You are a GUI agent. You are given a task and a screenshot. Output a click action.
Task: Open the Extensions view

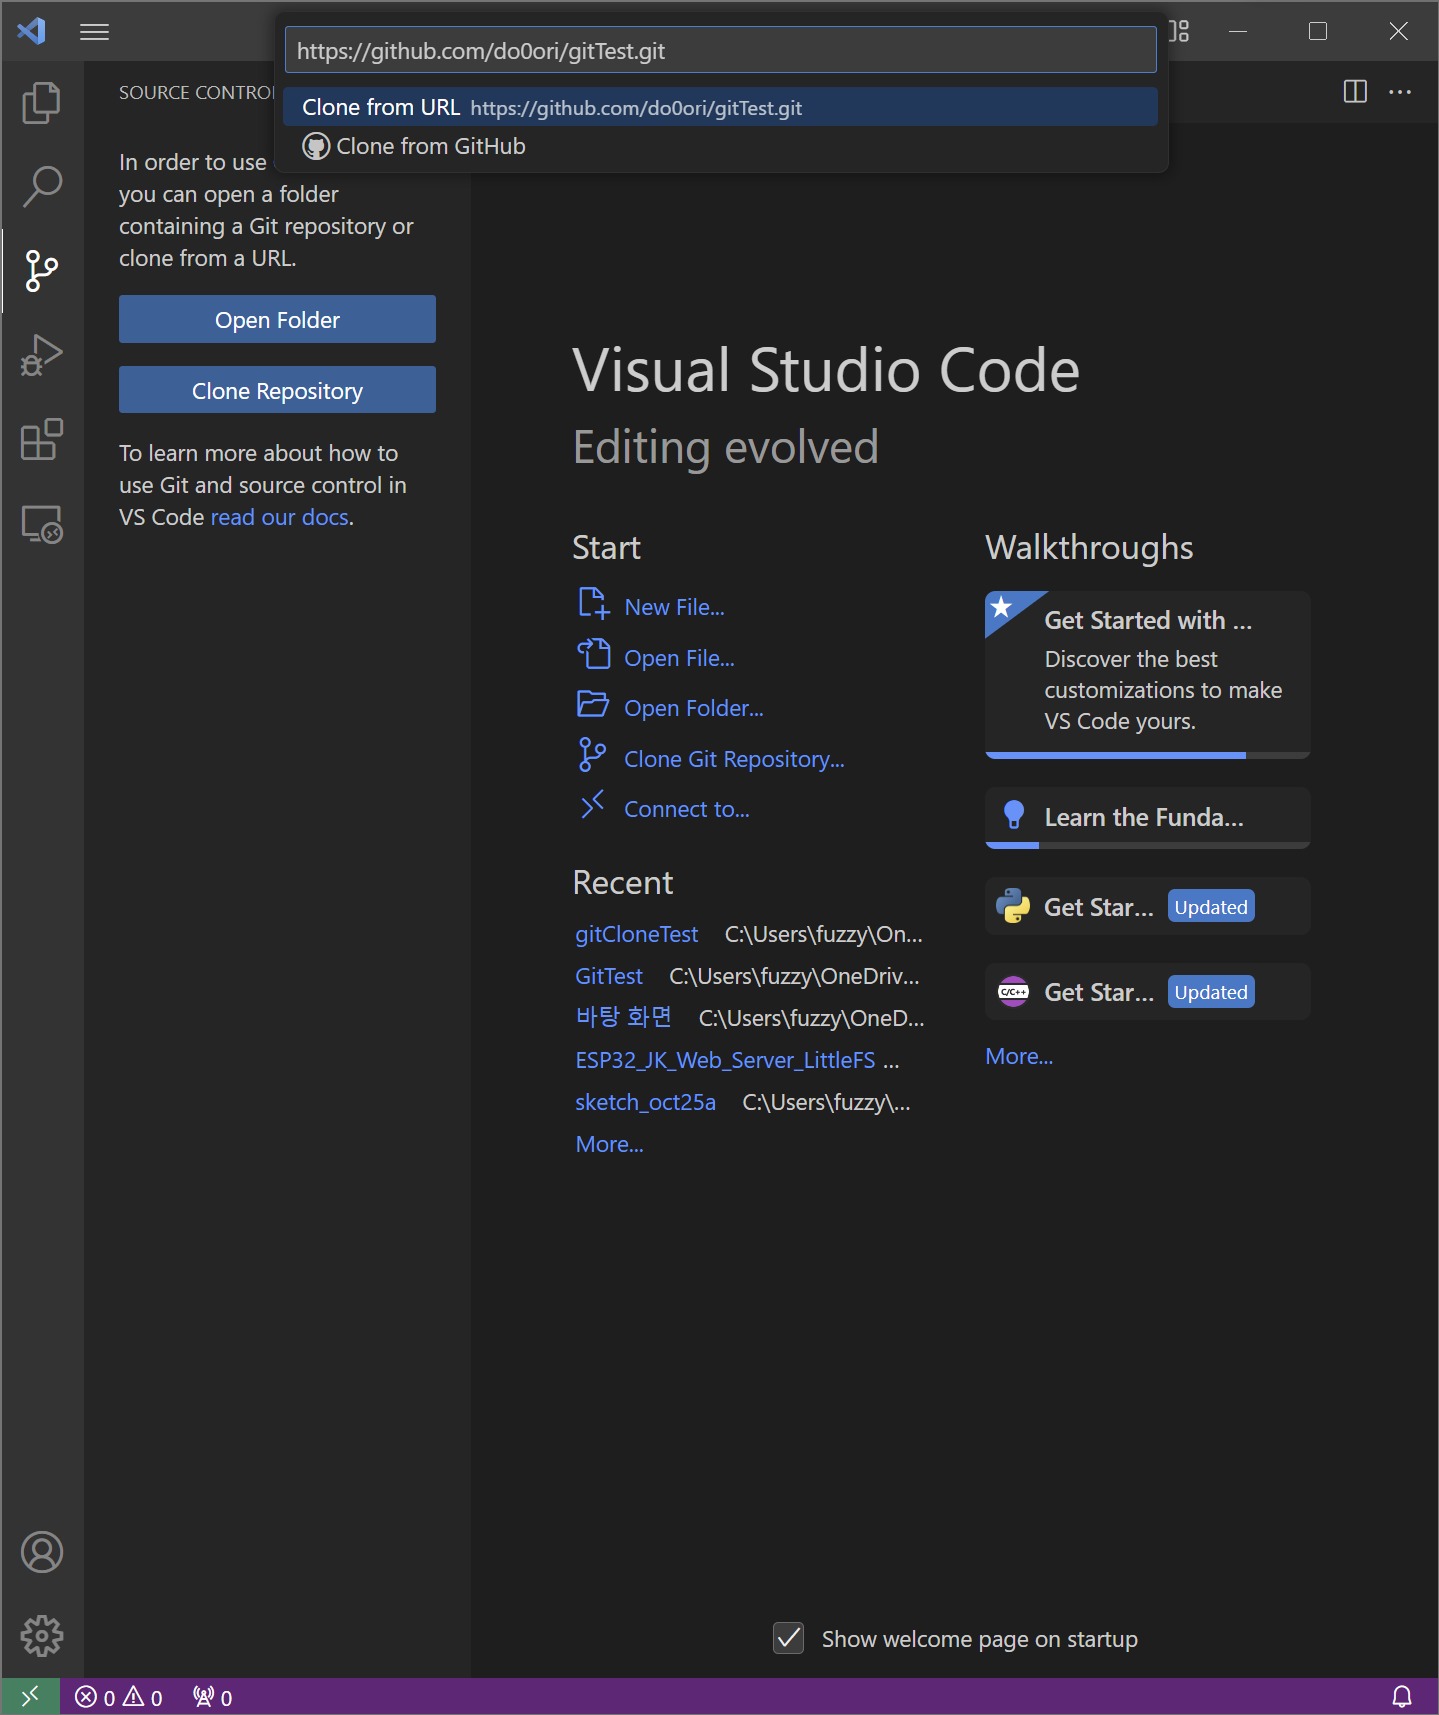tap(41, 438)
